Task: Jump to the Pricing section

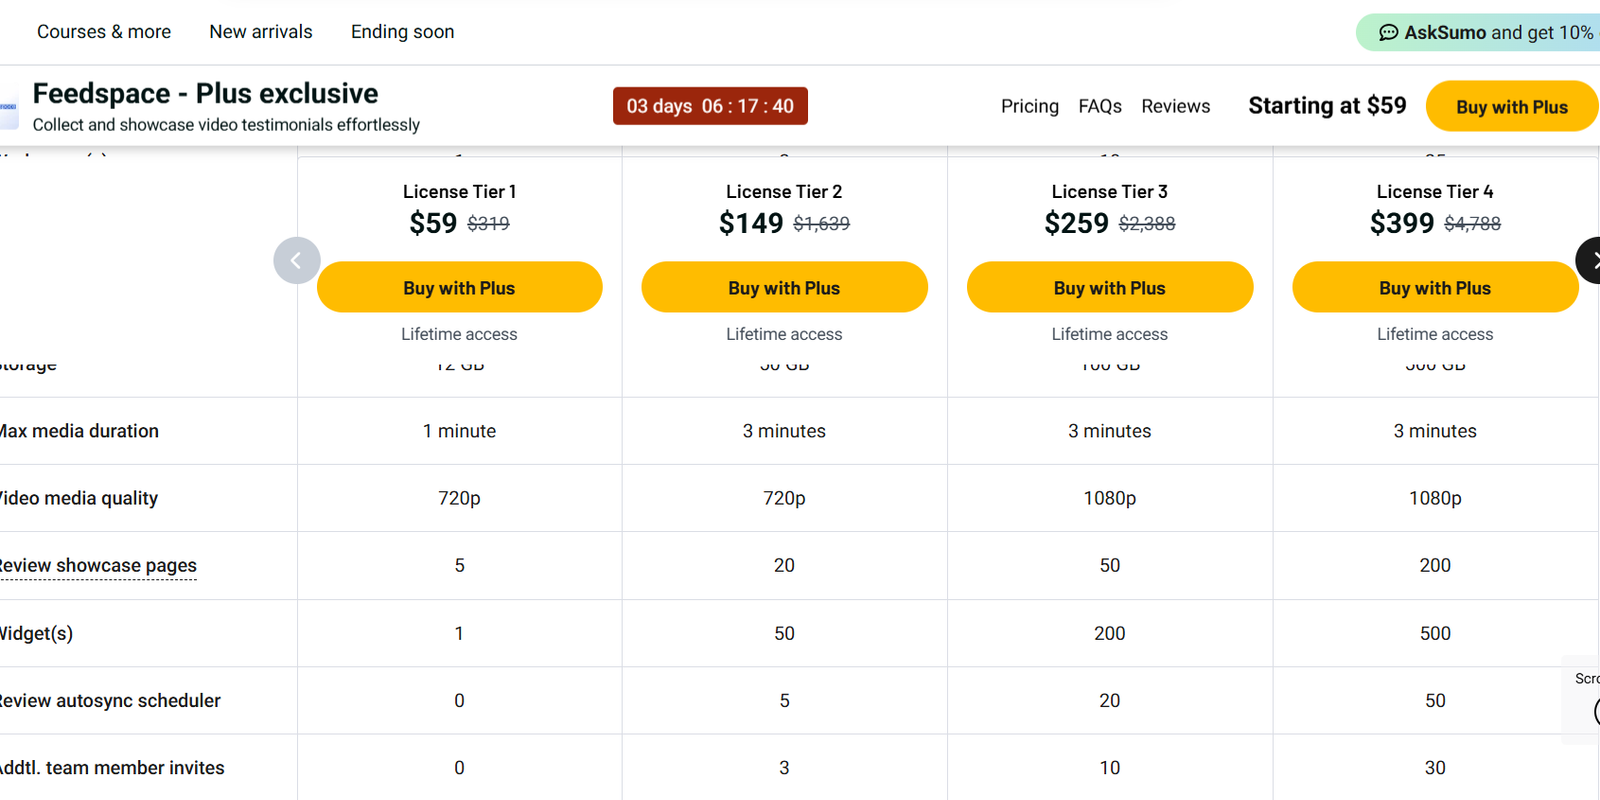Action: point(1029,106)
